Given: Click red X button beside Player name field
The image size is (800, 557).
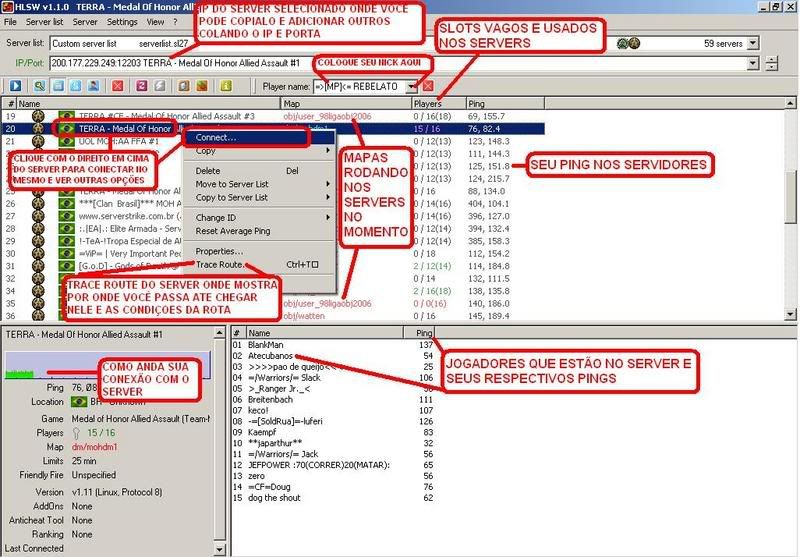Looking at the screenshot, I should (x=428, y=86).
